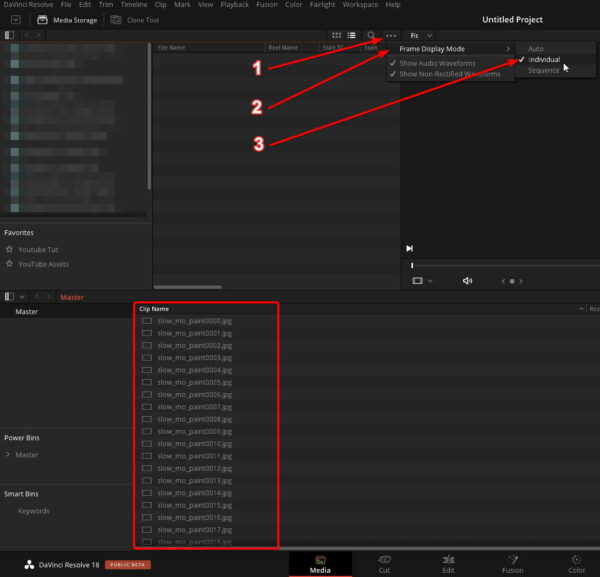Go to previous clip arrow in viewer
Image resolution: width=600 pixels, height=577 pixels.
tap(503, 281)
